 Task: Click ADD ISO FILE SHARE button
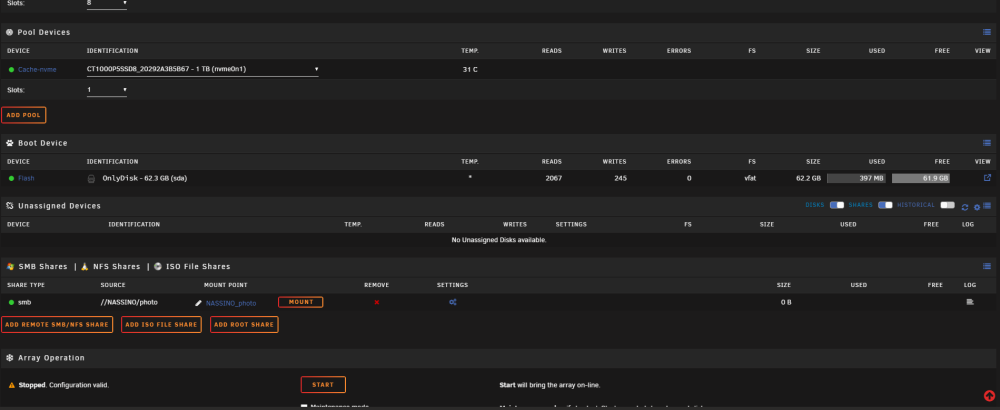(x=161, y=325)
